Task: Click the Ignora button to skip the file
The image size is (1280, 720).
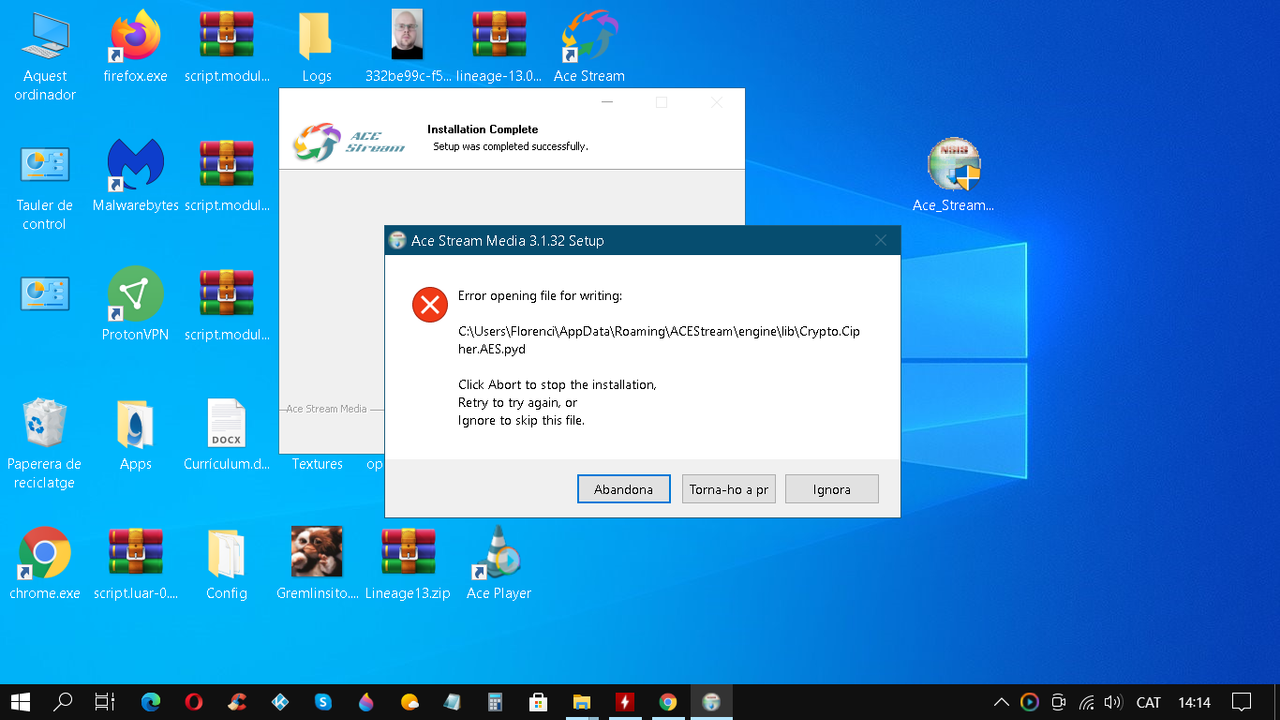Action: pyautogui.click(x=832, y=489)
